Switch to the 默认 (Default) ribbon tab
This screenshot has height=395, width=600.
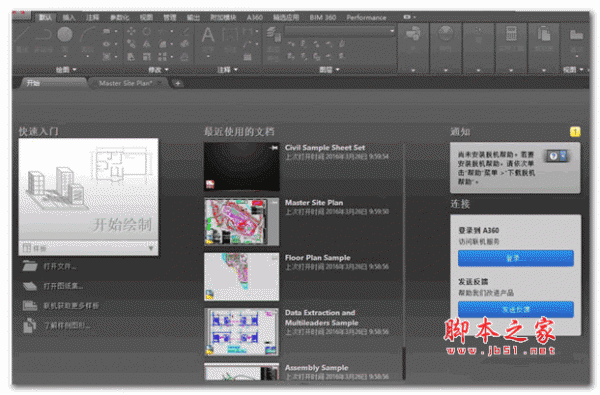click(x=46, y=17)
